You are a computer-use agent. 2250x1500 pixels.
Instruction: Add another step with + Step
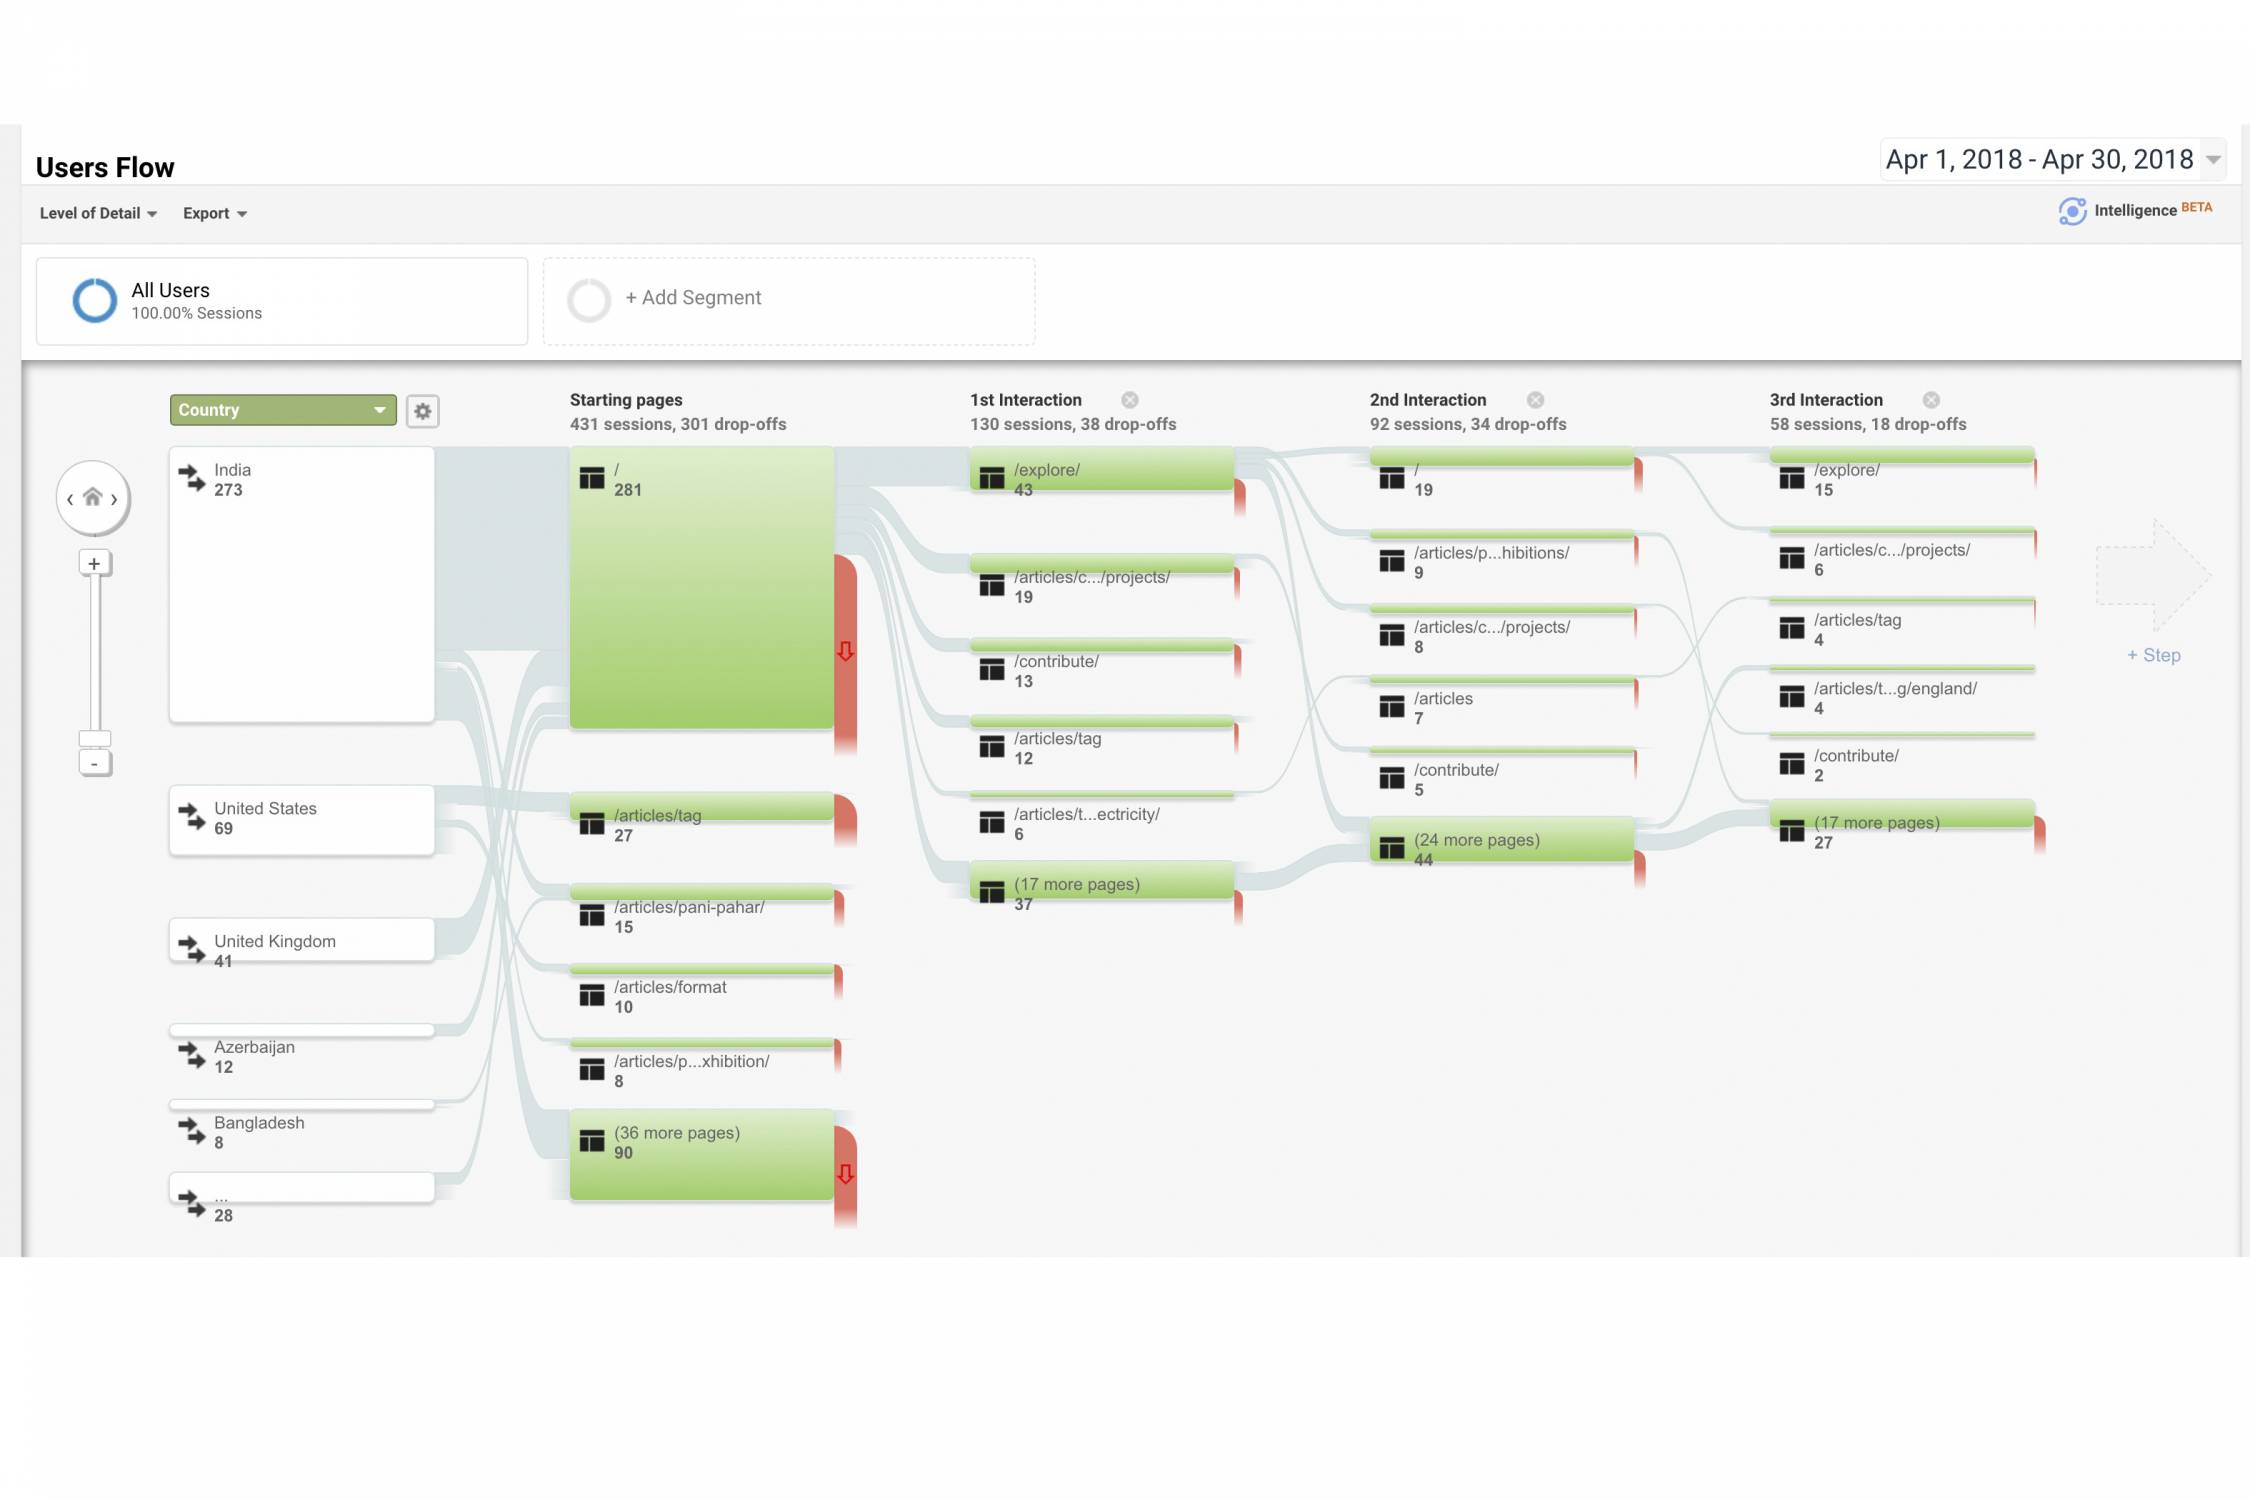(x=2153, y=655)
